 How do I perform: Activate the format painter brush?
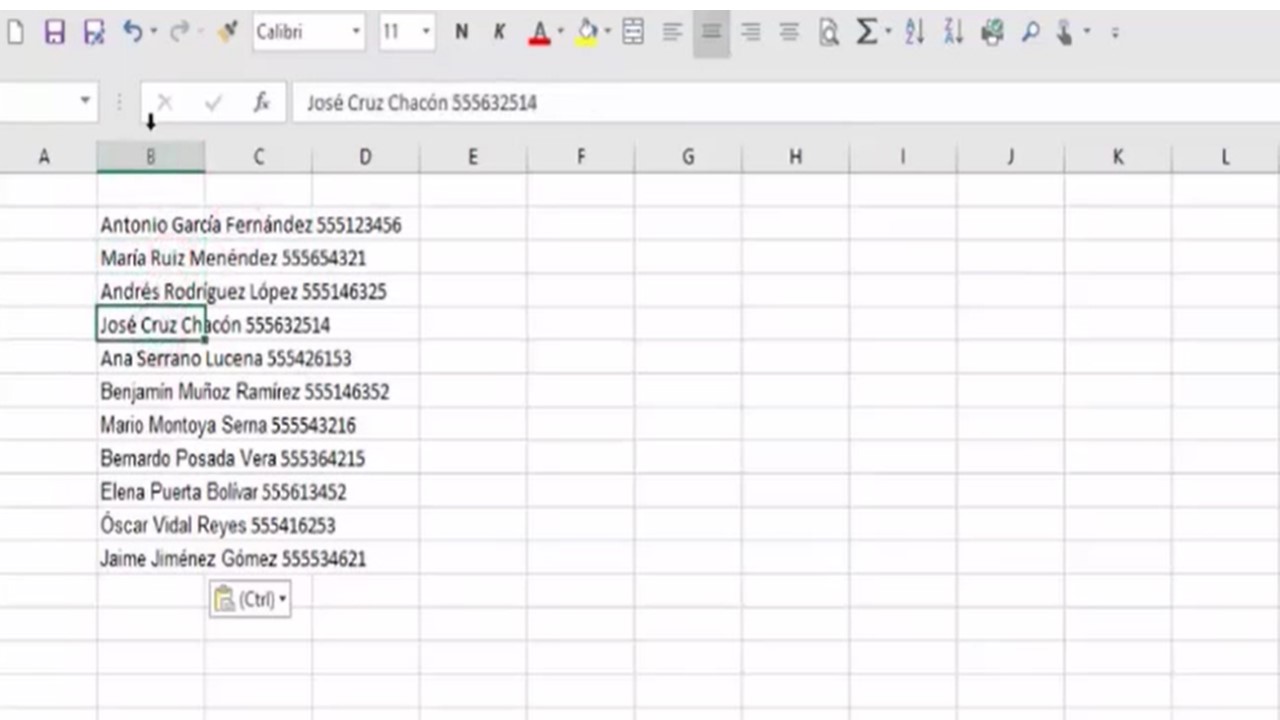227,32
